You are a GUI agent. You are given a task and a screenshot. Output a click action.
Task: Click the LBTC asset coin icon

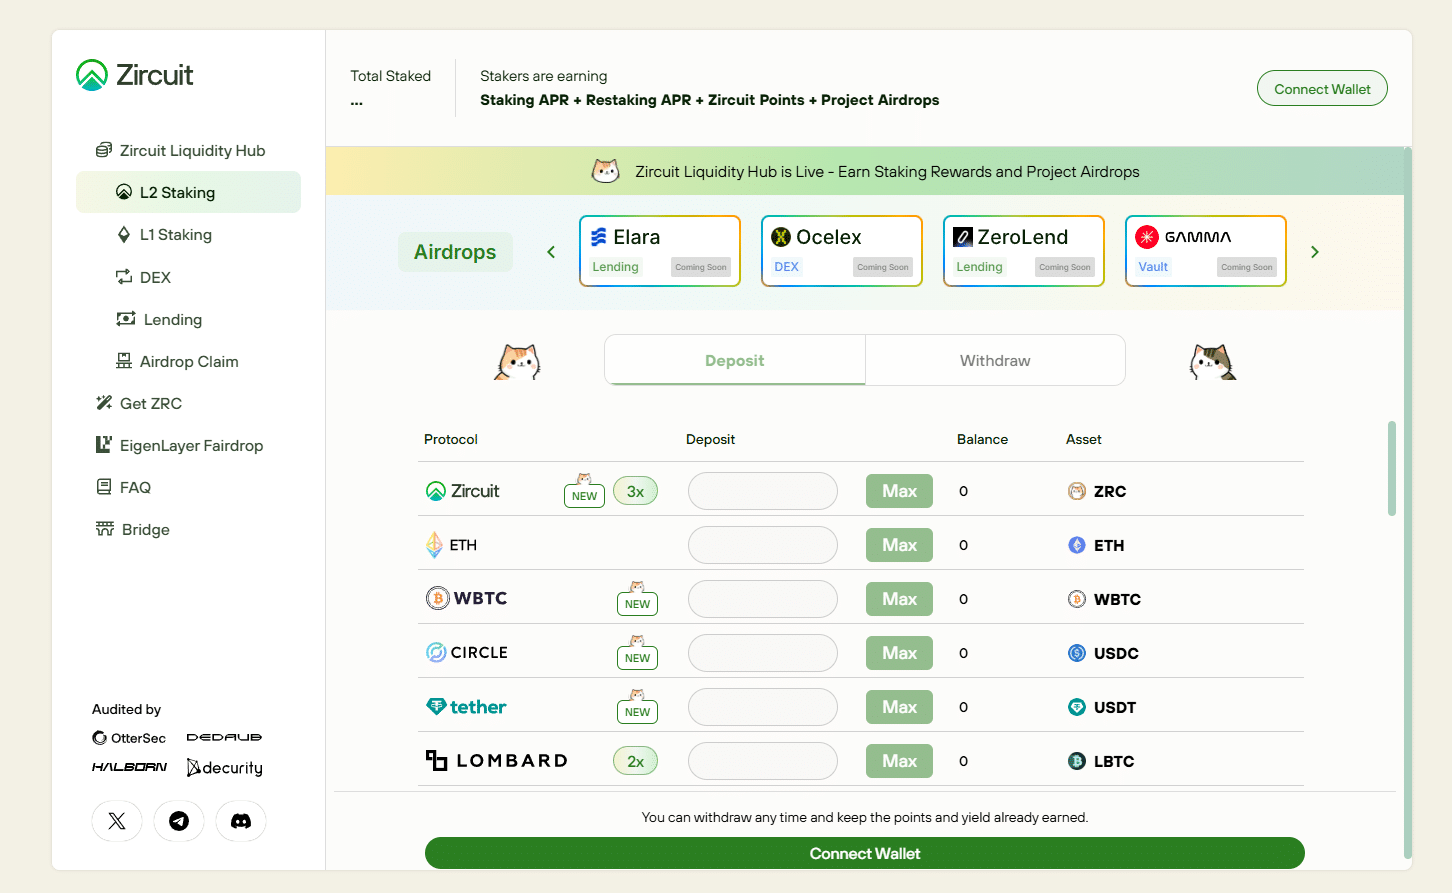tap(1077, 761)
